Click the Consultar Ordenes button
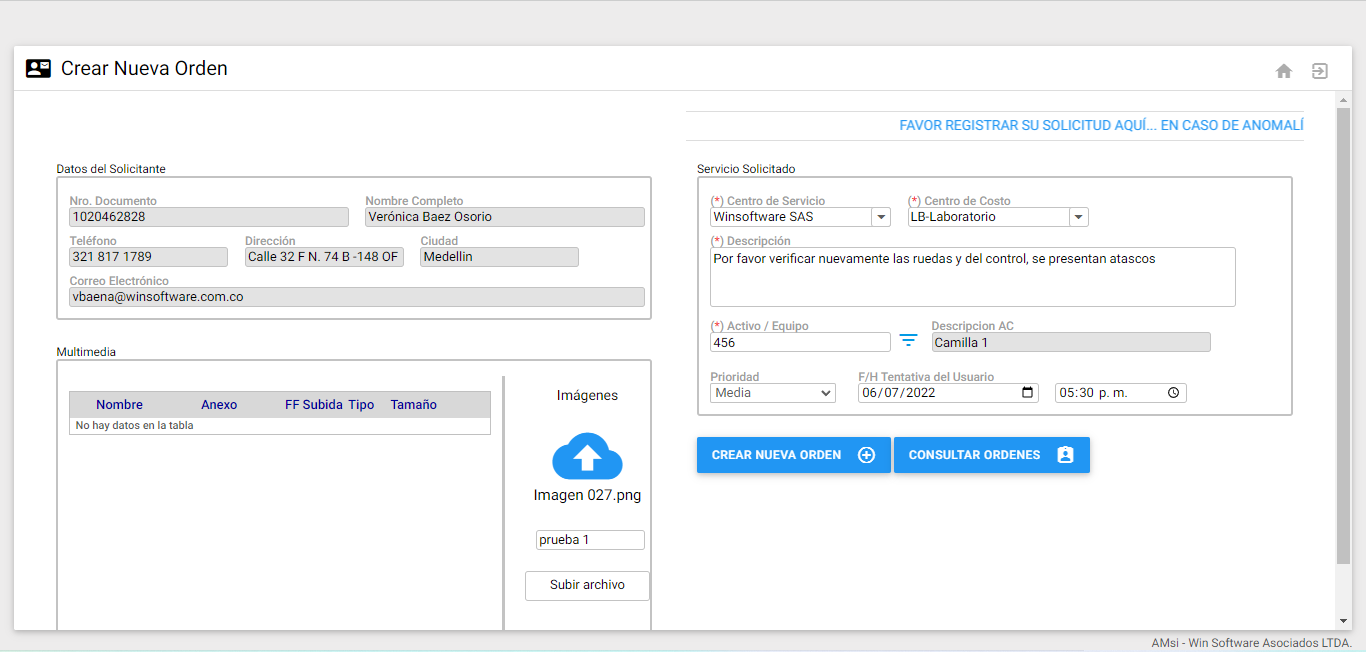Viewport: 1366px width, 652px height. tap(991, 455)
